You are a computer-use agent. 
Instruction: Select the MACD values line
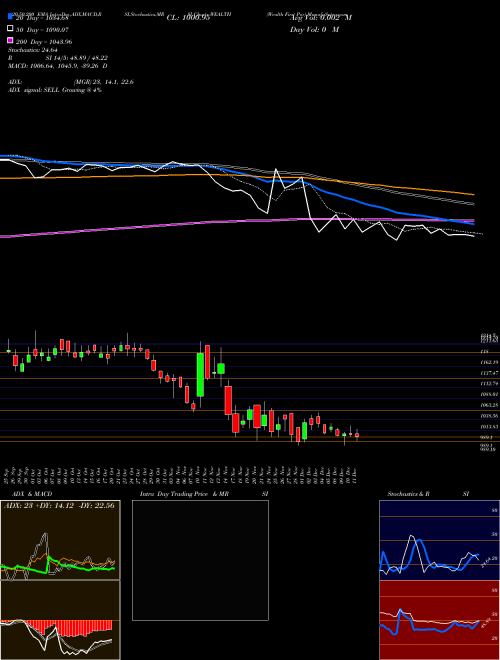[58, 66]
